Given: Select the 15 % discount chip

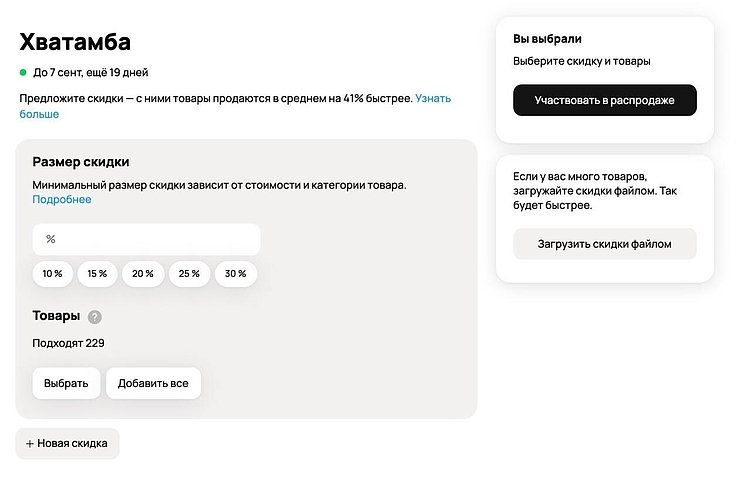Looking at the screenshot, I should [97, 274].
